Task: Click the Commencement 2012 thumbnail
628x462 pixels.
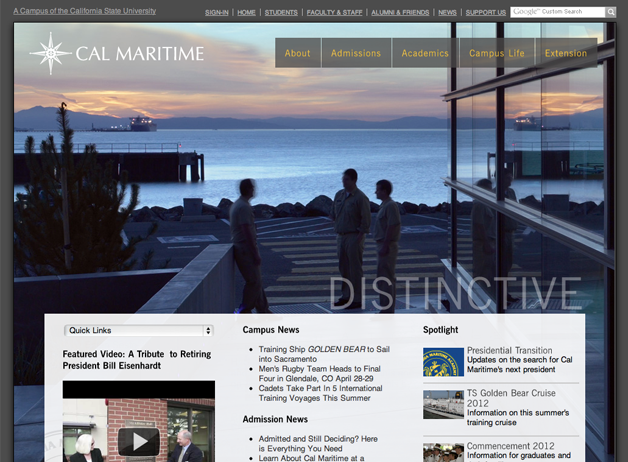Action: click(443, 452)
